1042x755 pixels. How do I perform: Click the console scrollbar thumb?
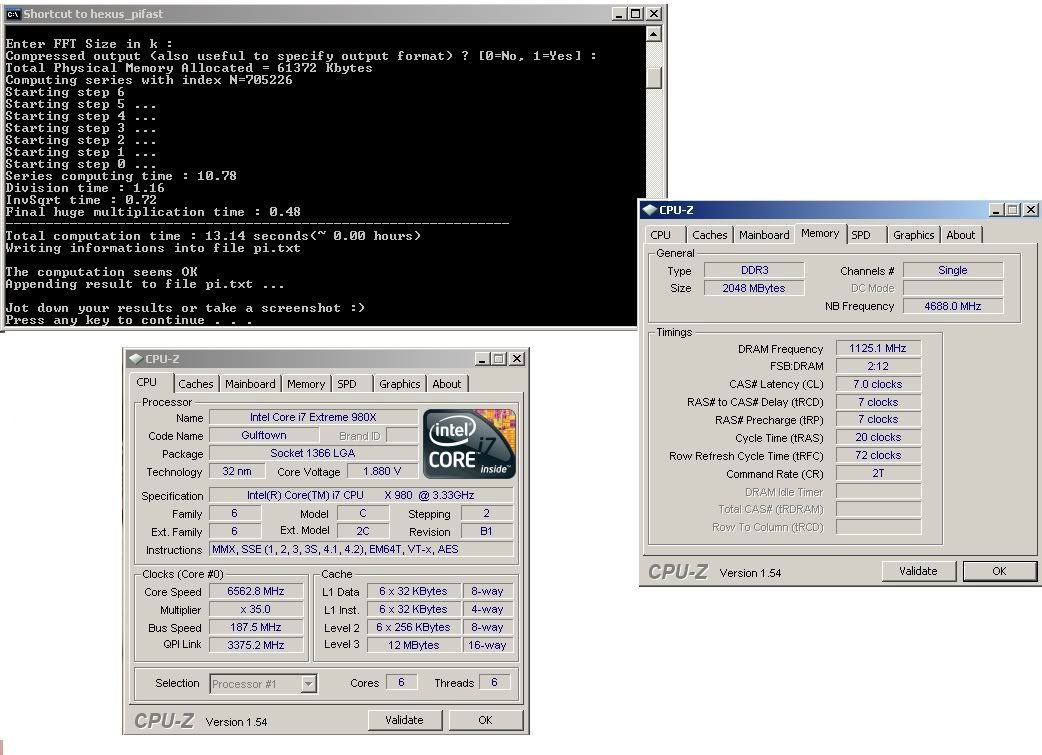click(654, 77)
